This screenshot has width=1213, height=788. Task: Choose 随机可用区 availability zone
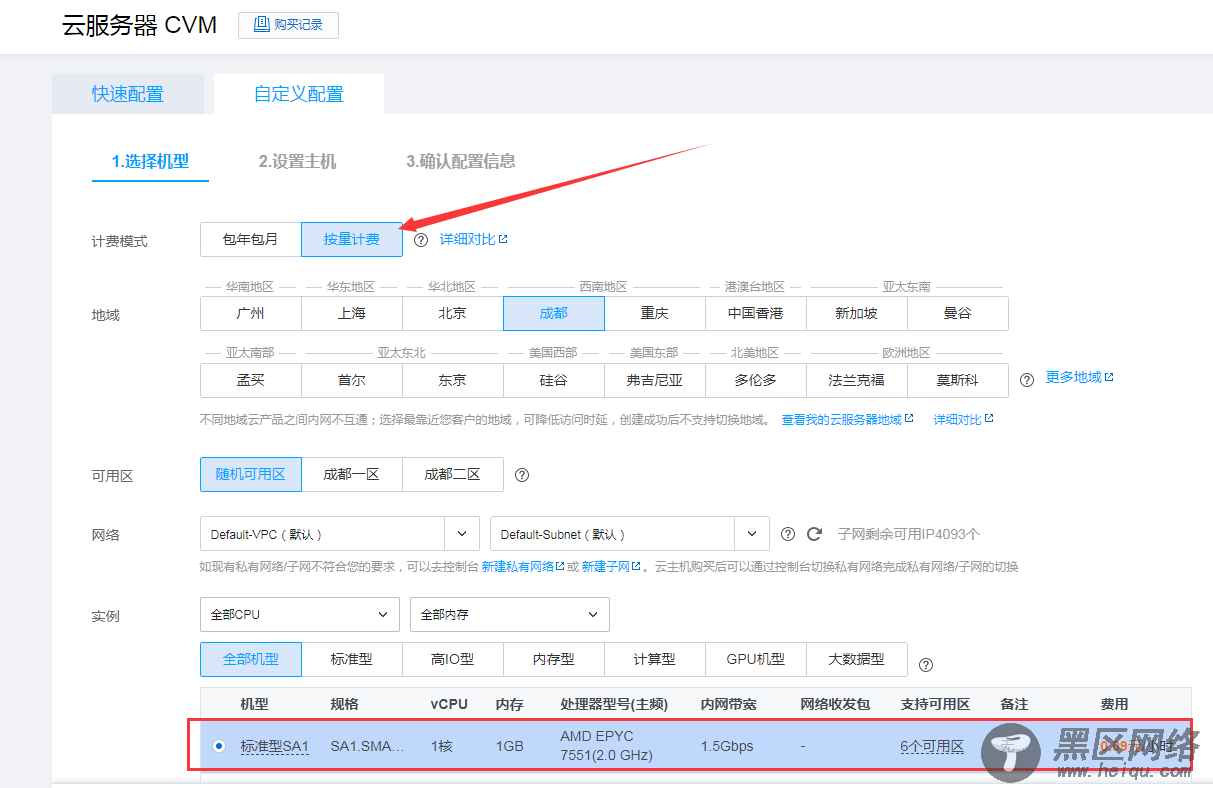pyautogui.click(x=251, y=474)
